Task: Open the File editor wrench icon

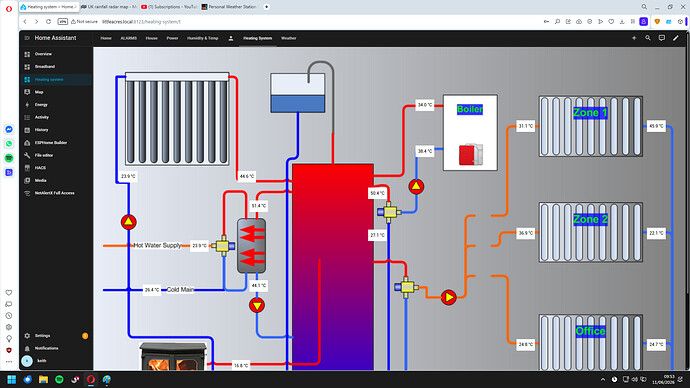Action: point(27,155)
